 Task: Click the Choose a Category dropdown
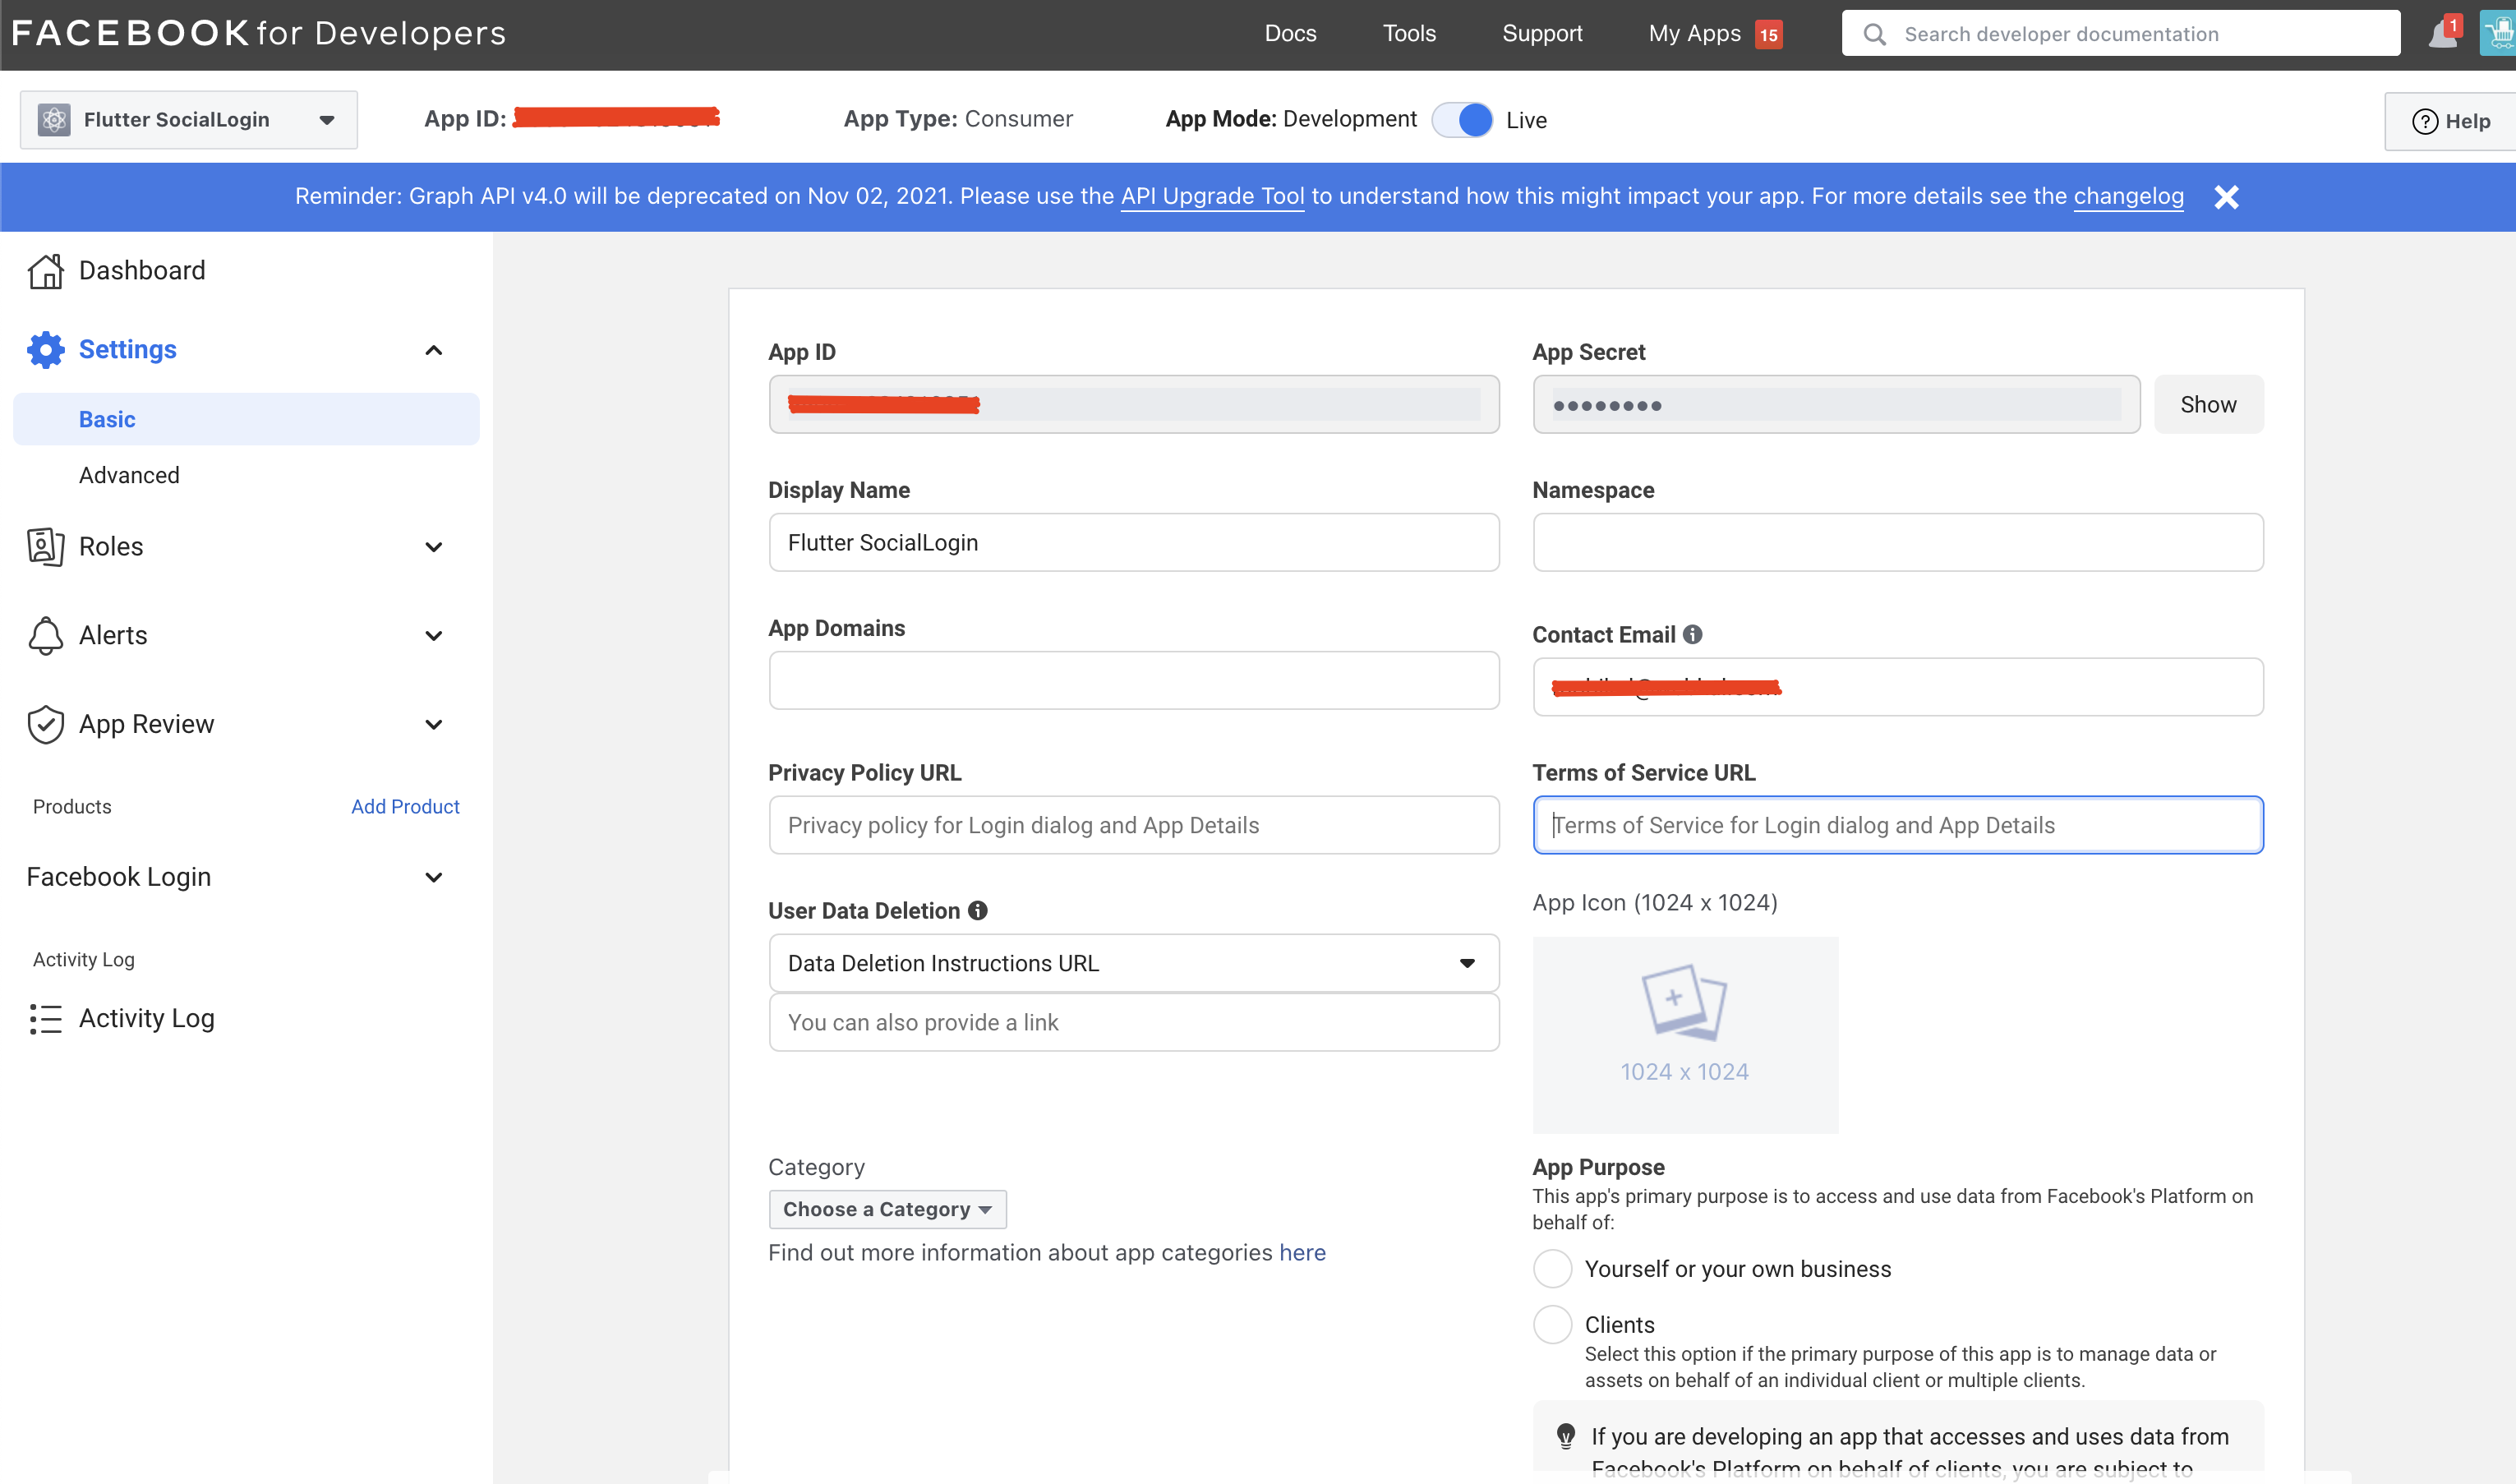click(887, 1209)
